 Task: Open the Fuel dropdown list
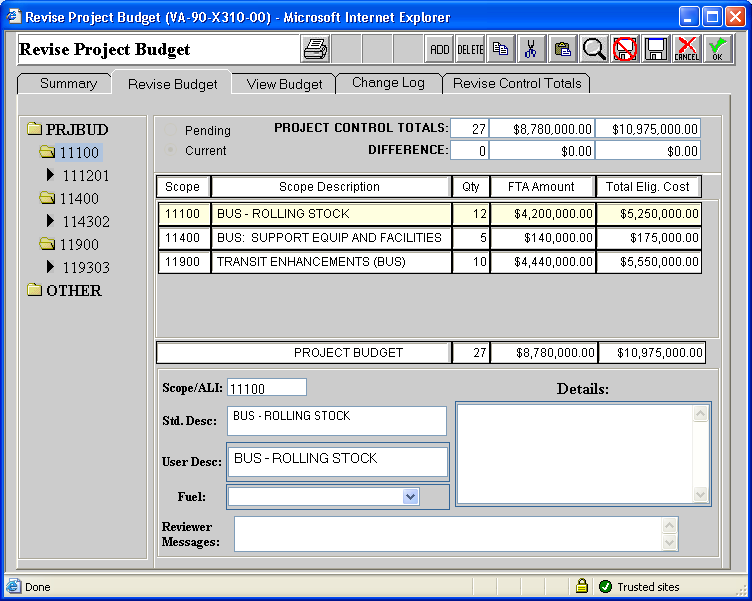410,496
